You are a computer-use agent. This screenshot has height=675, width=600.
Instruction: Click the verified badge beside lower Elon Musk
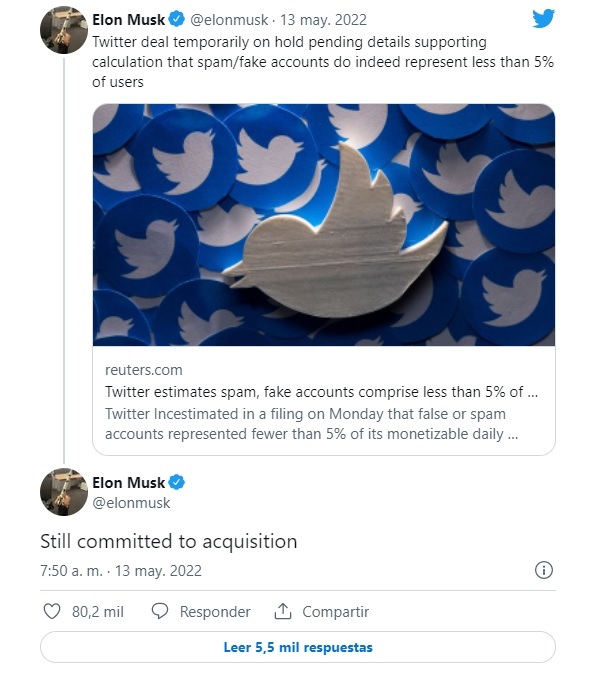tap(177, 483)
